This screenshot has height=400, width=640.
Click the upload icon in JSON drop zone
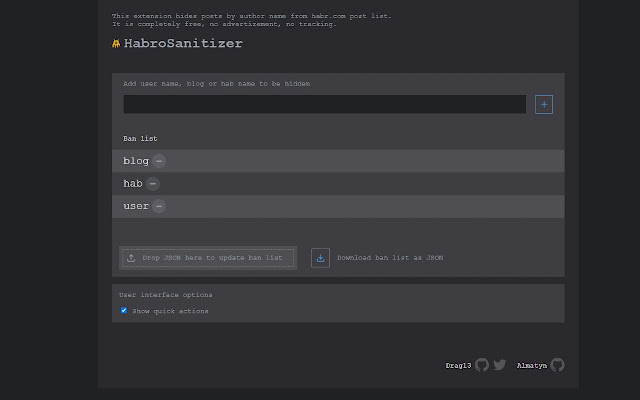click(131, 258)
